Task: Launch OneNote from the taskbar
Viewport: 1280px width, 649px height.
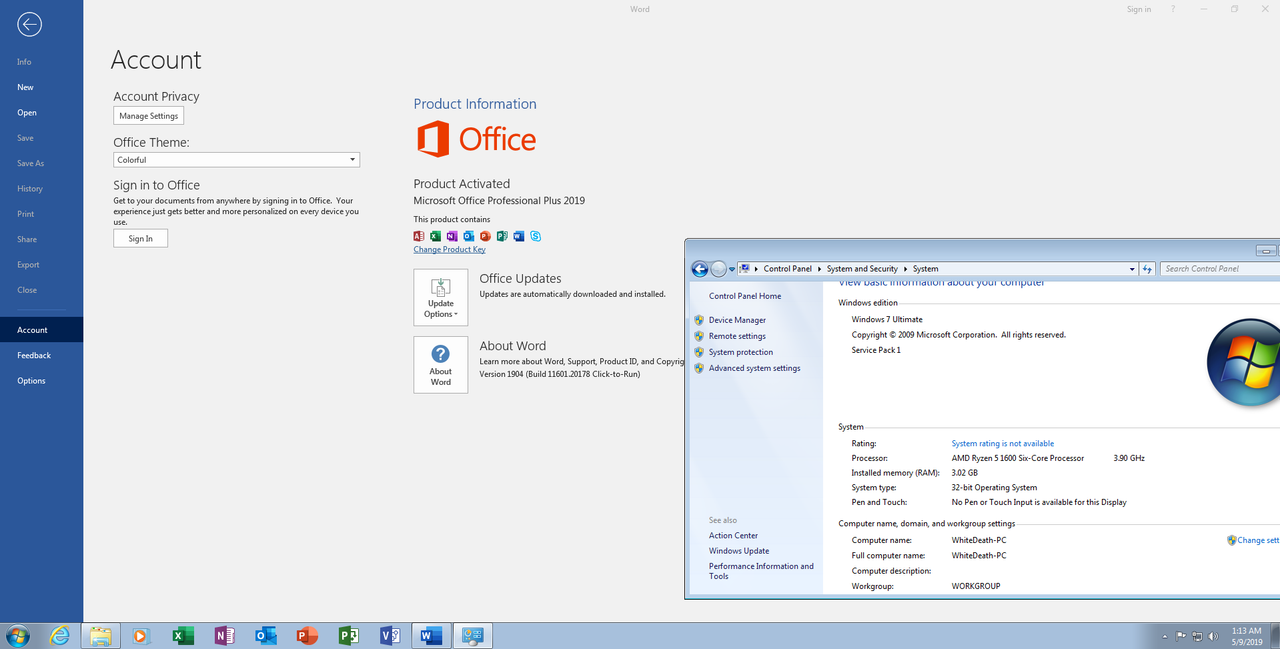Action: pyautogui.click(x=224, y=635)
